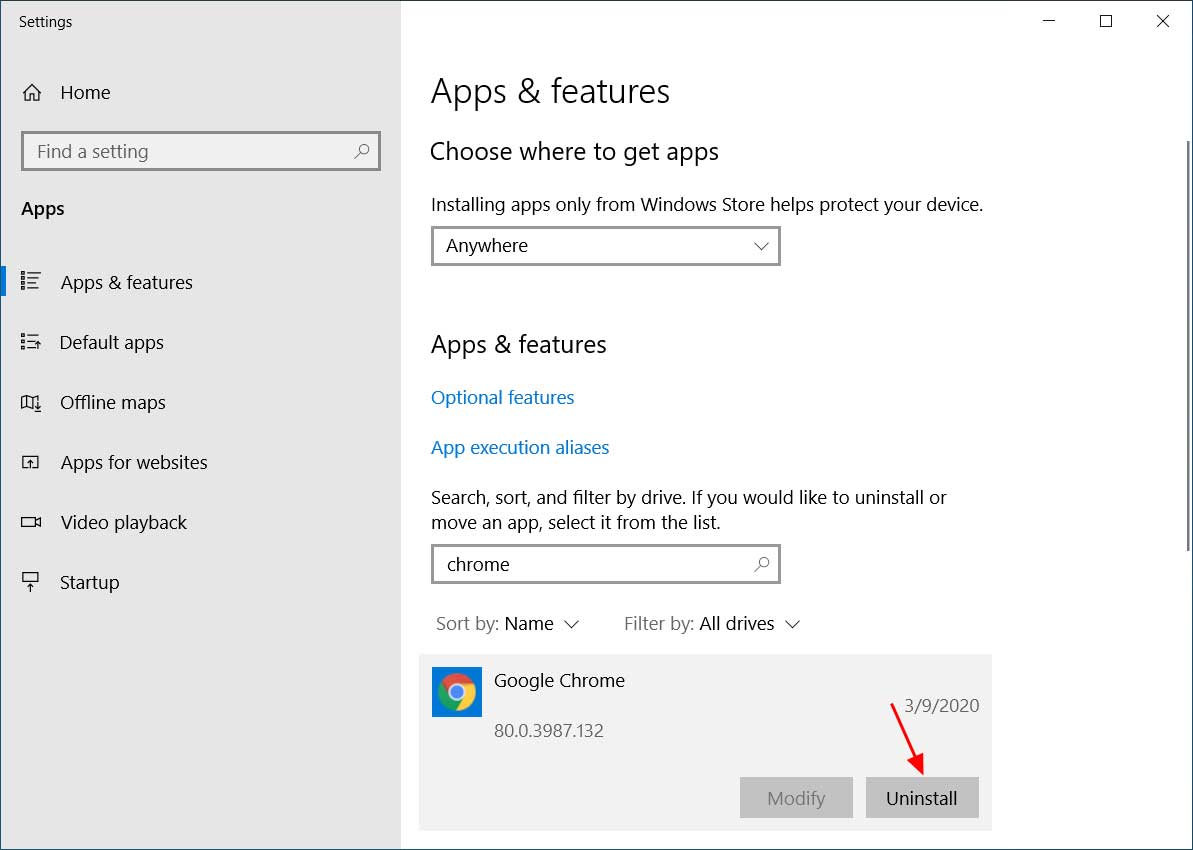1193x850 pixels.
Task: Go back to Settings Home
Action: tap(85, 93)
